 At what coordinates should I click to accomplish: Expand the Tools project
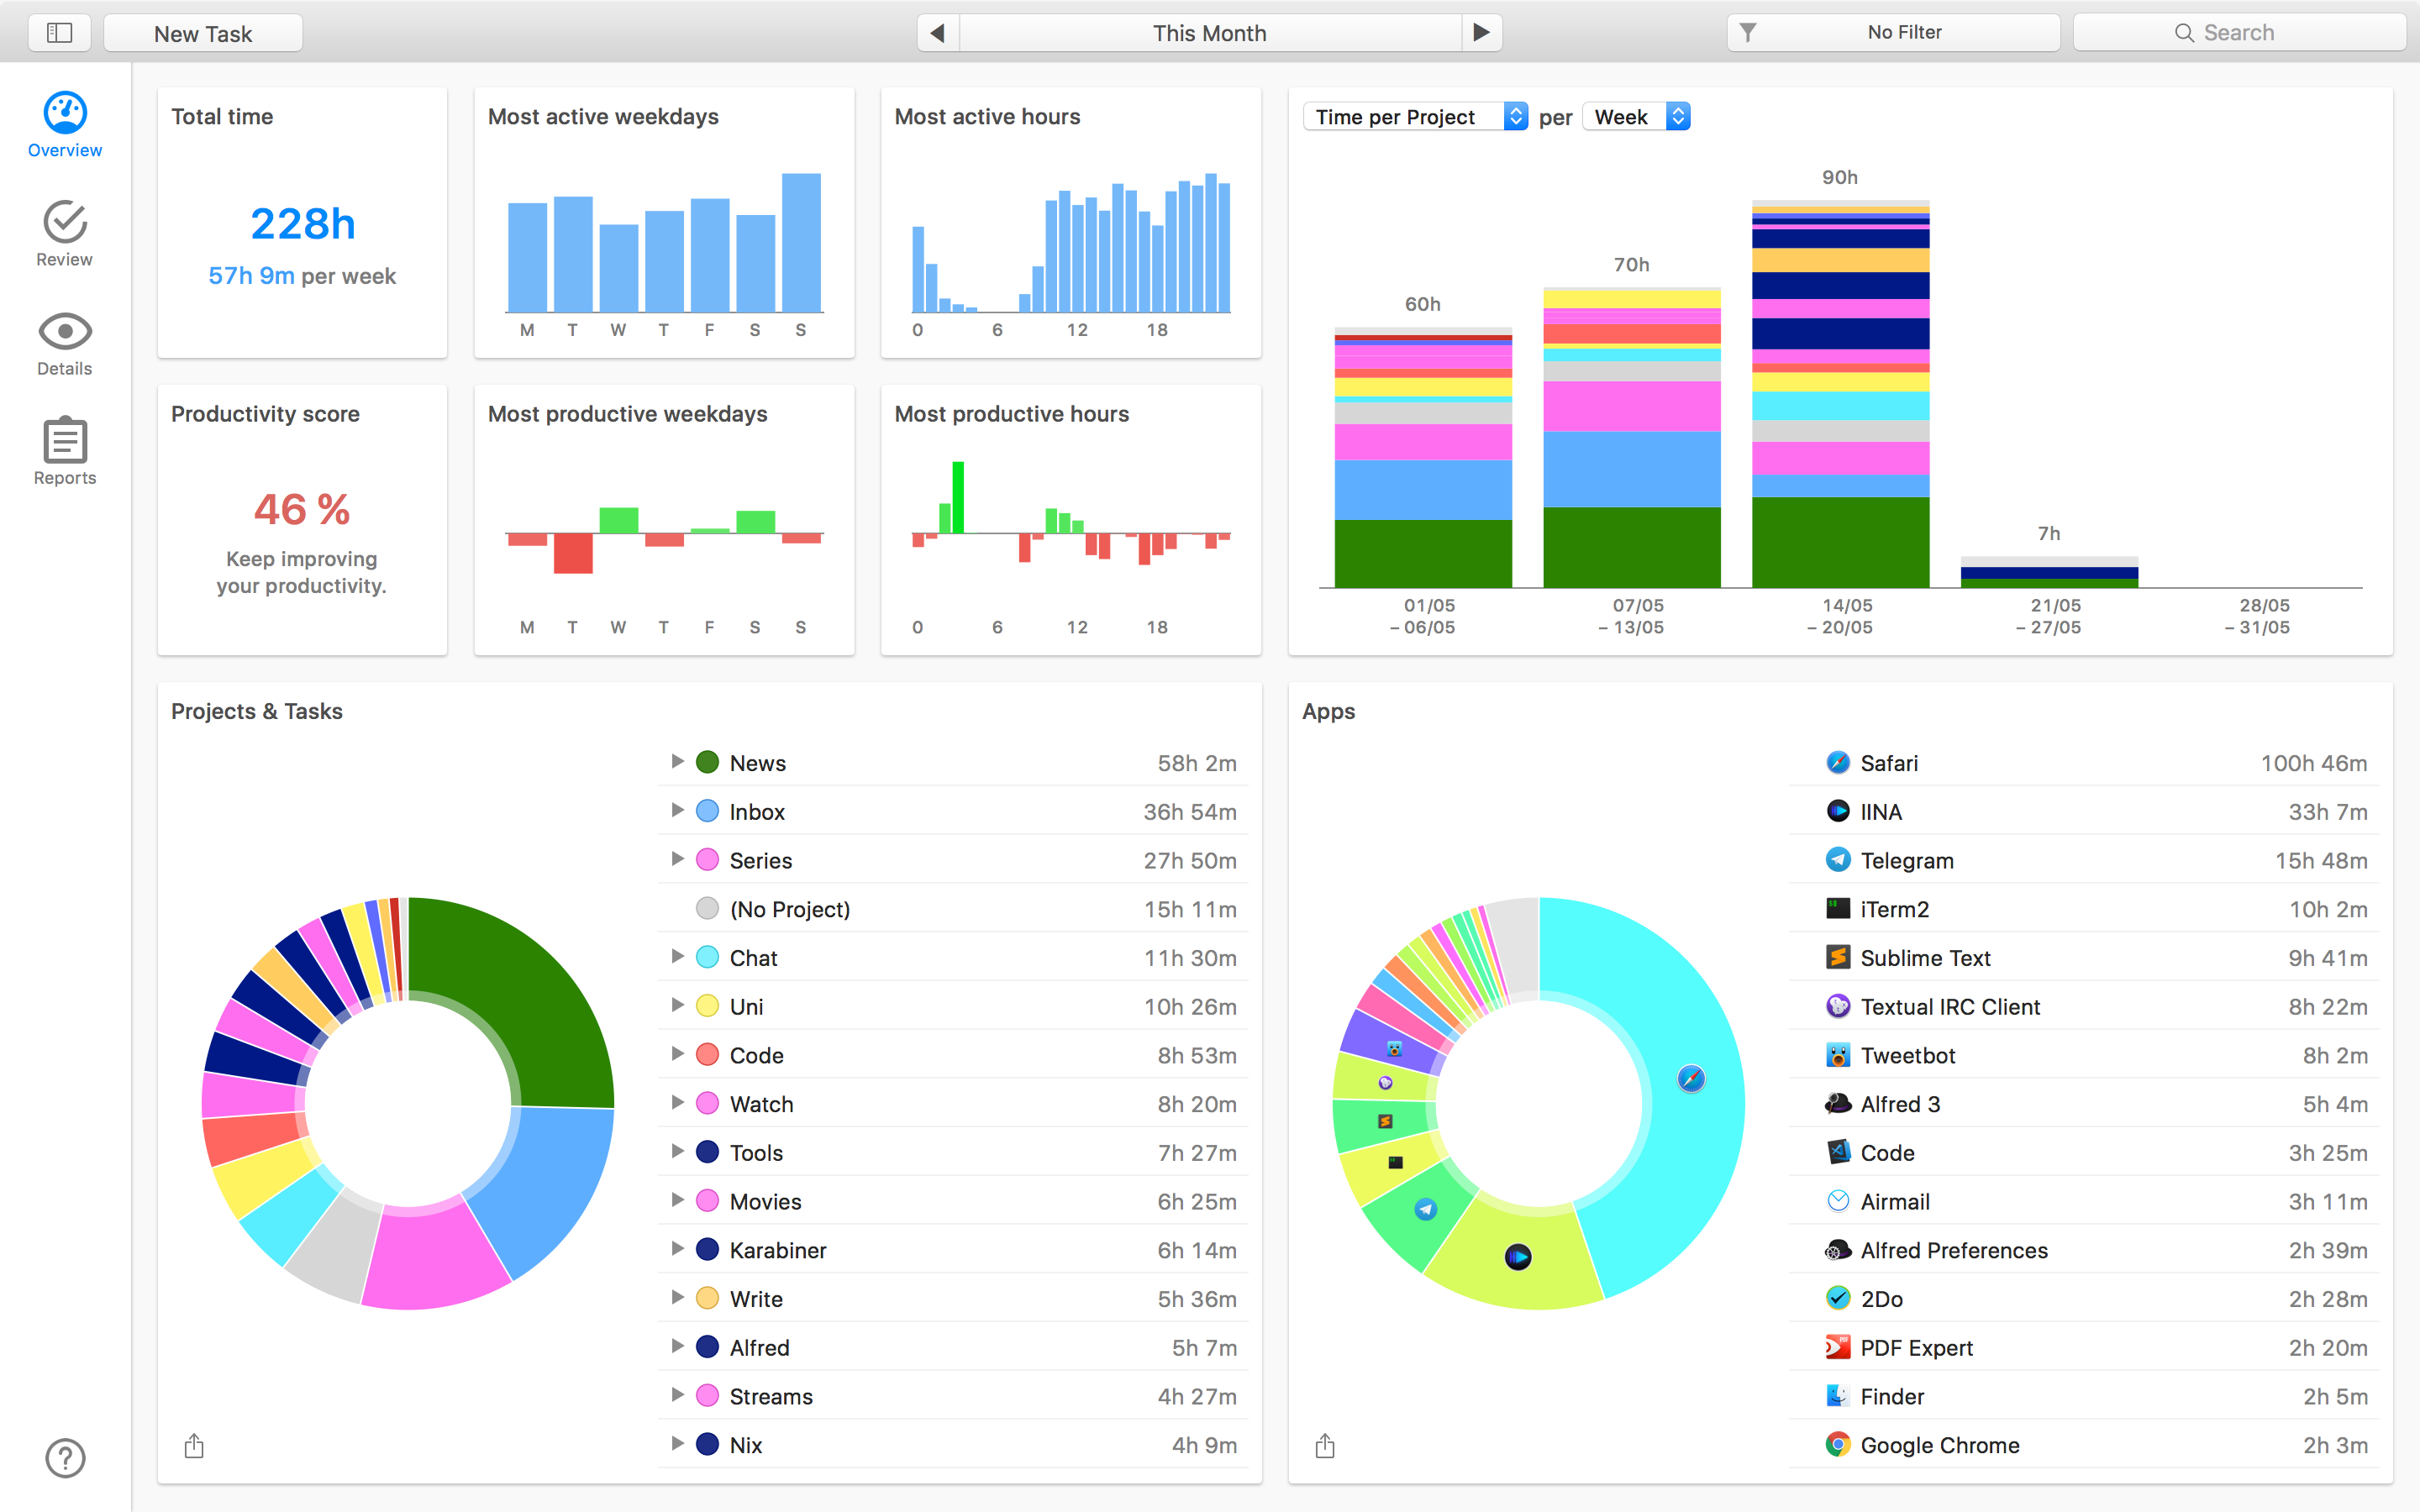tap(677, 1152)
